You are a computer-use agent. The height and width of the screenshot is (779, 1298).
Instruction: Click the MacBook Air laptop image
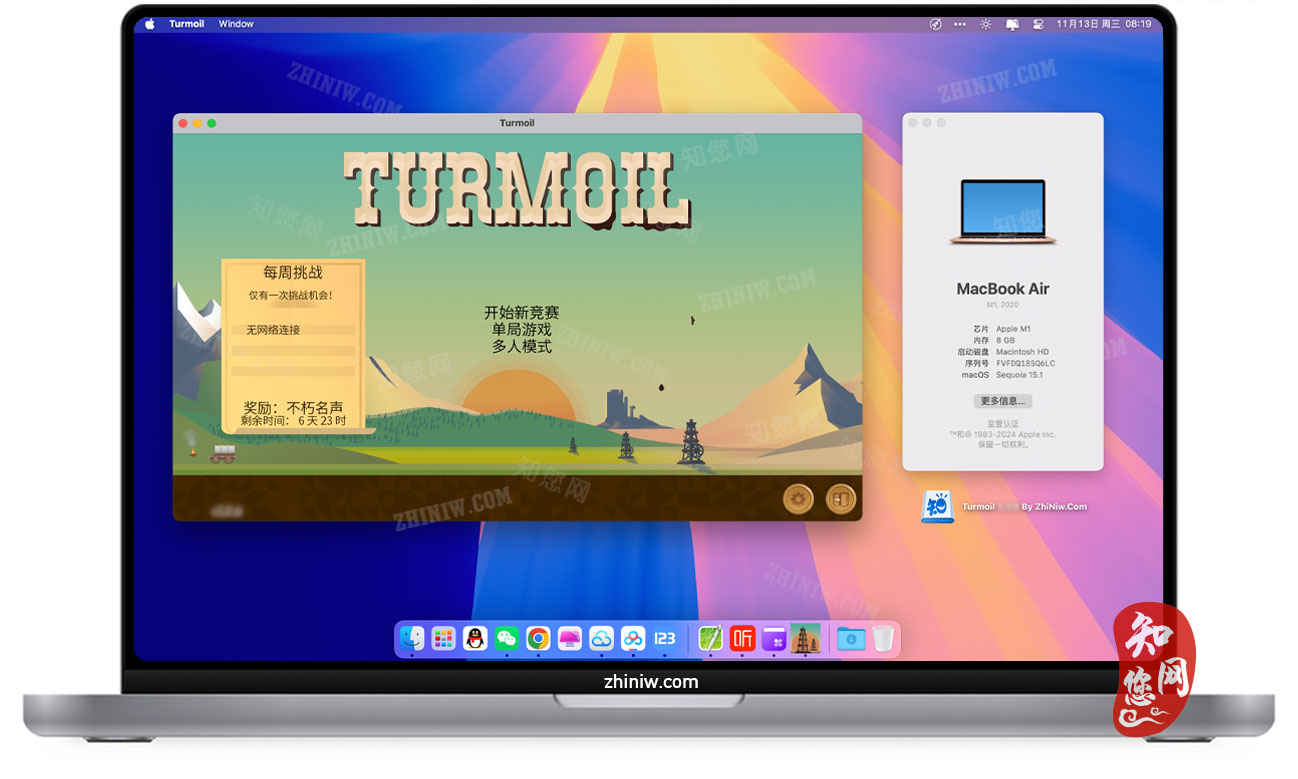click(x=1003, y=212)
